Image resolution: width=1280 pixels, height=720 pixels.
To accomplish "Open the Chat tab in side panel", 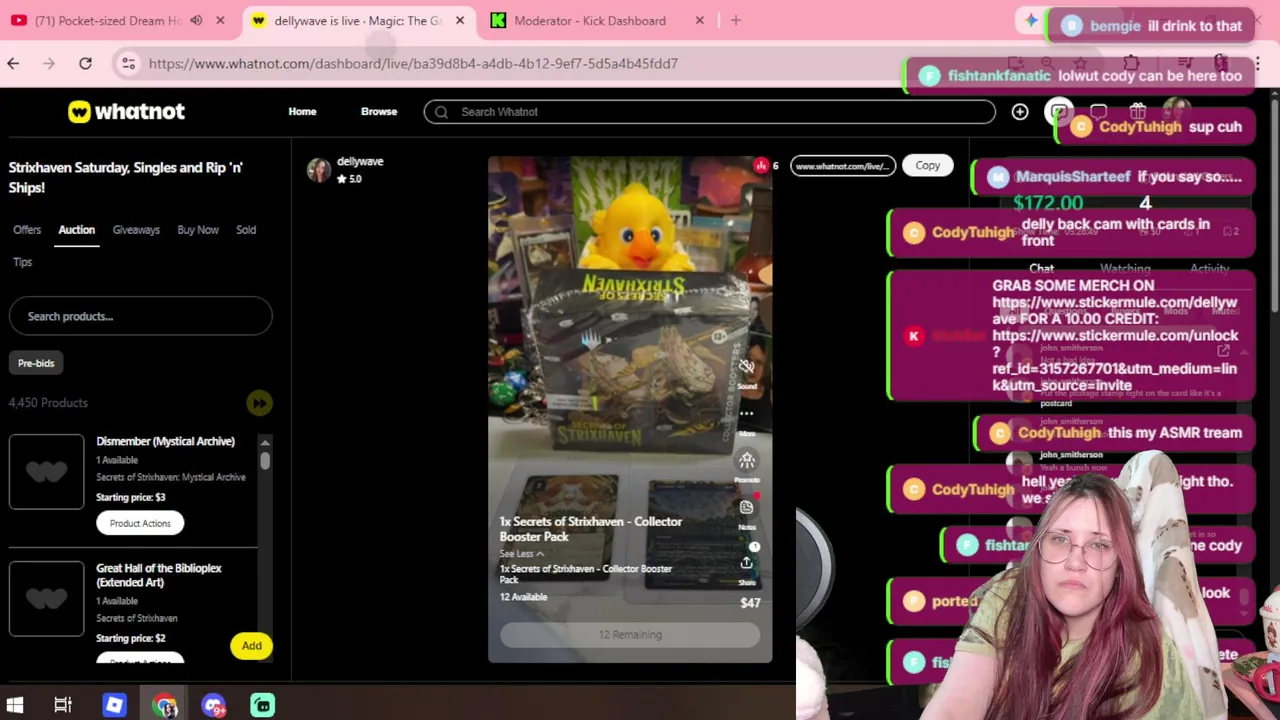I will [1042, 269].
